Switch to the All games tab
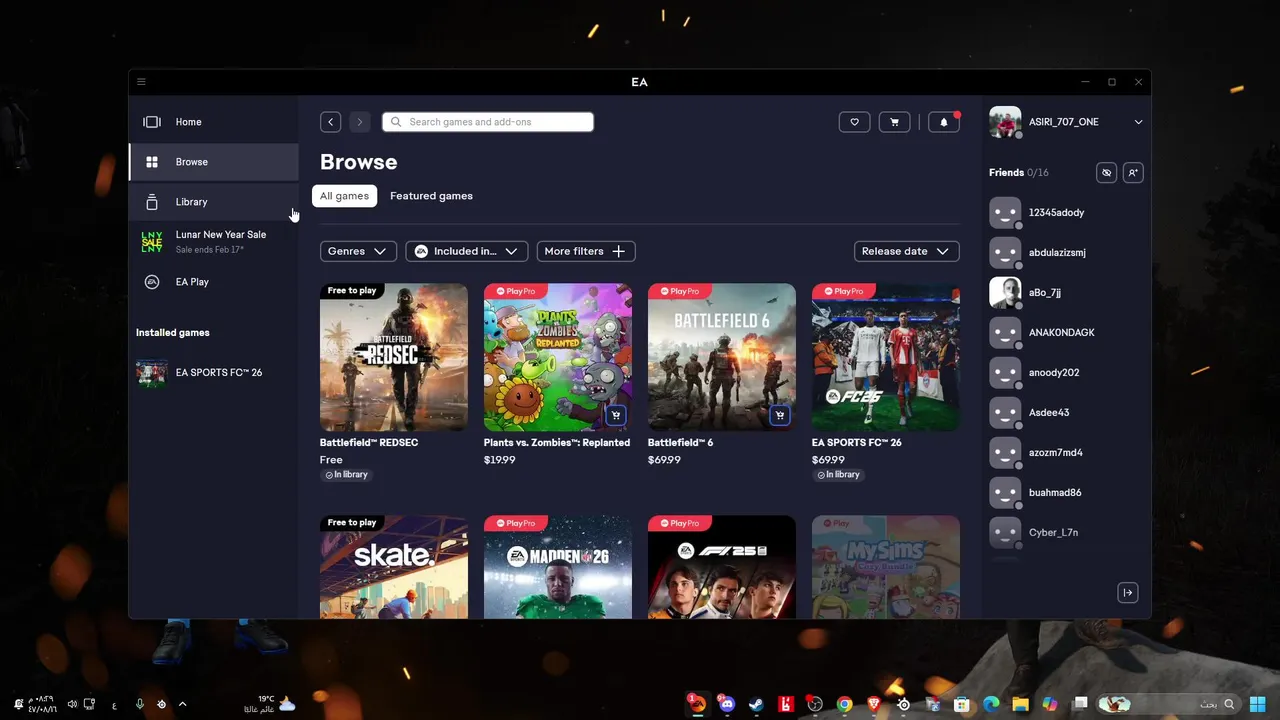This screenshot has height=720, width=1280. (344, 196)
